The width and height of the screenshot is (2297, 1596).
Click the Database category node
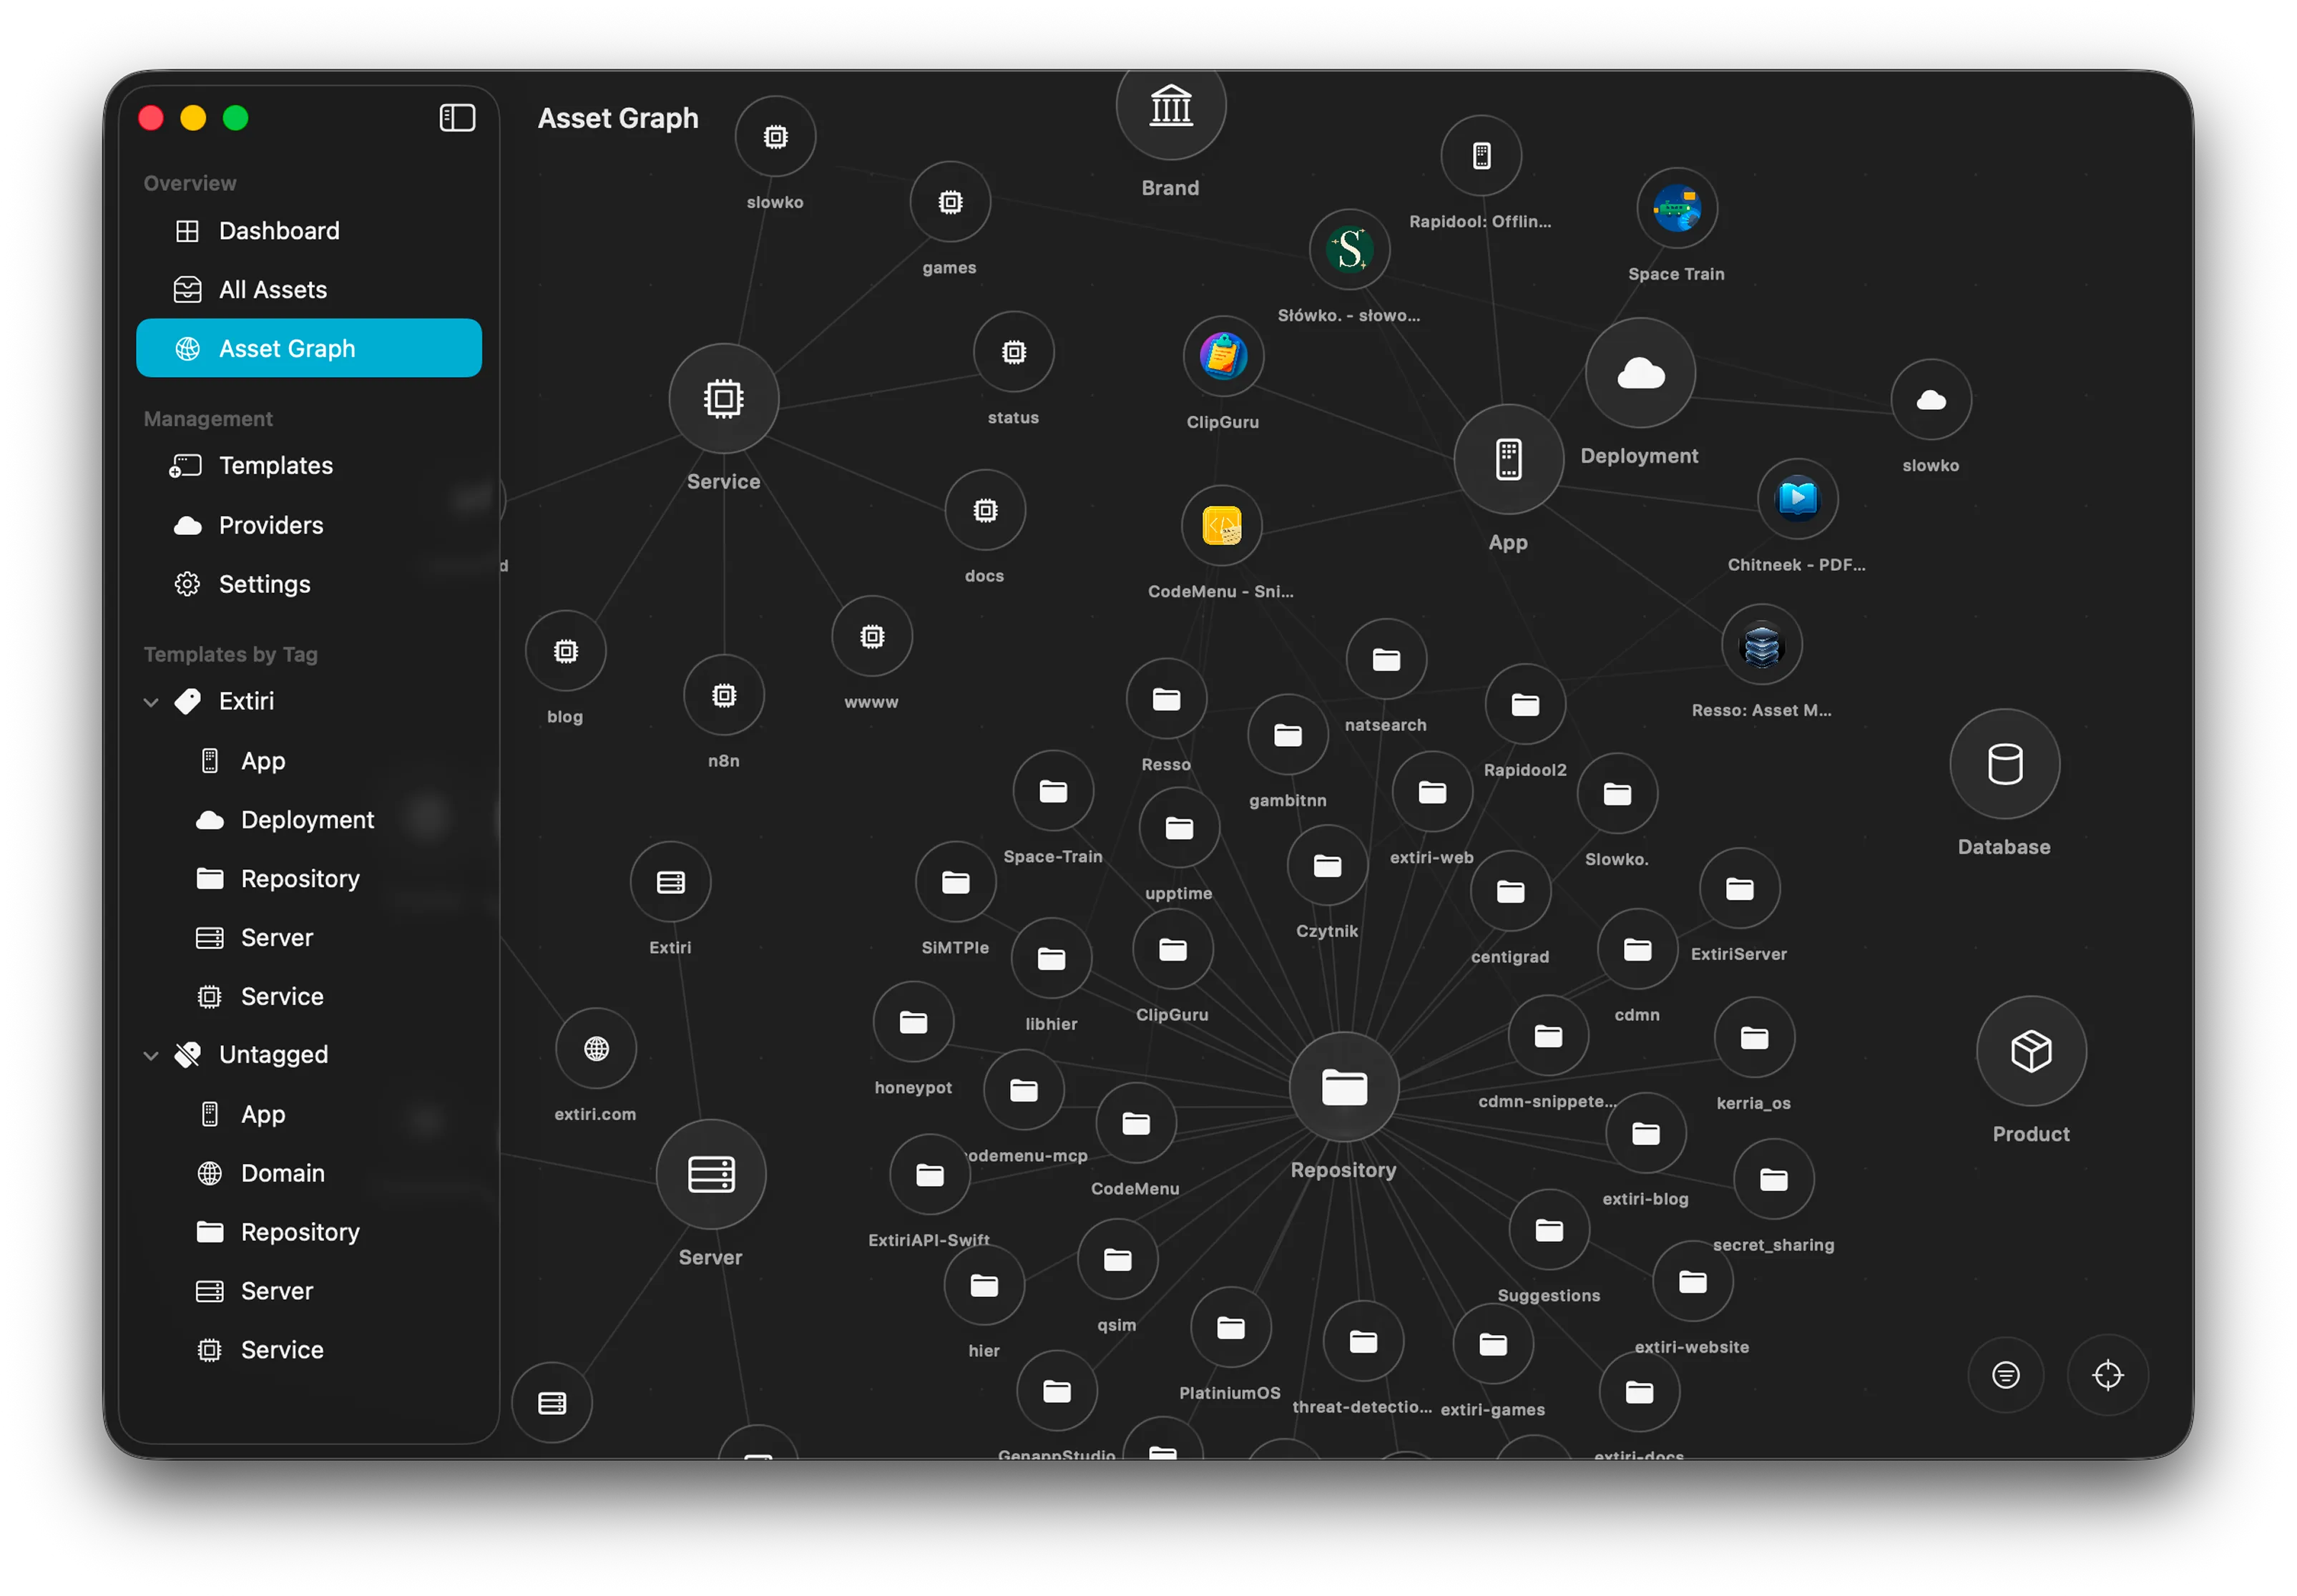(x=2004, y=764)
